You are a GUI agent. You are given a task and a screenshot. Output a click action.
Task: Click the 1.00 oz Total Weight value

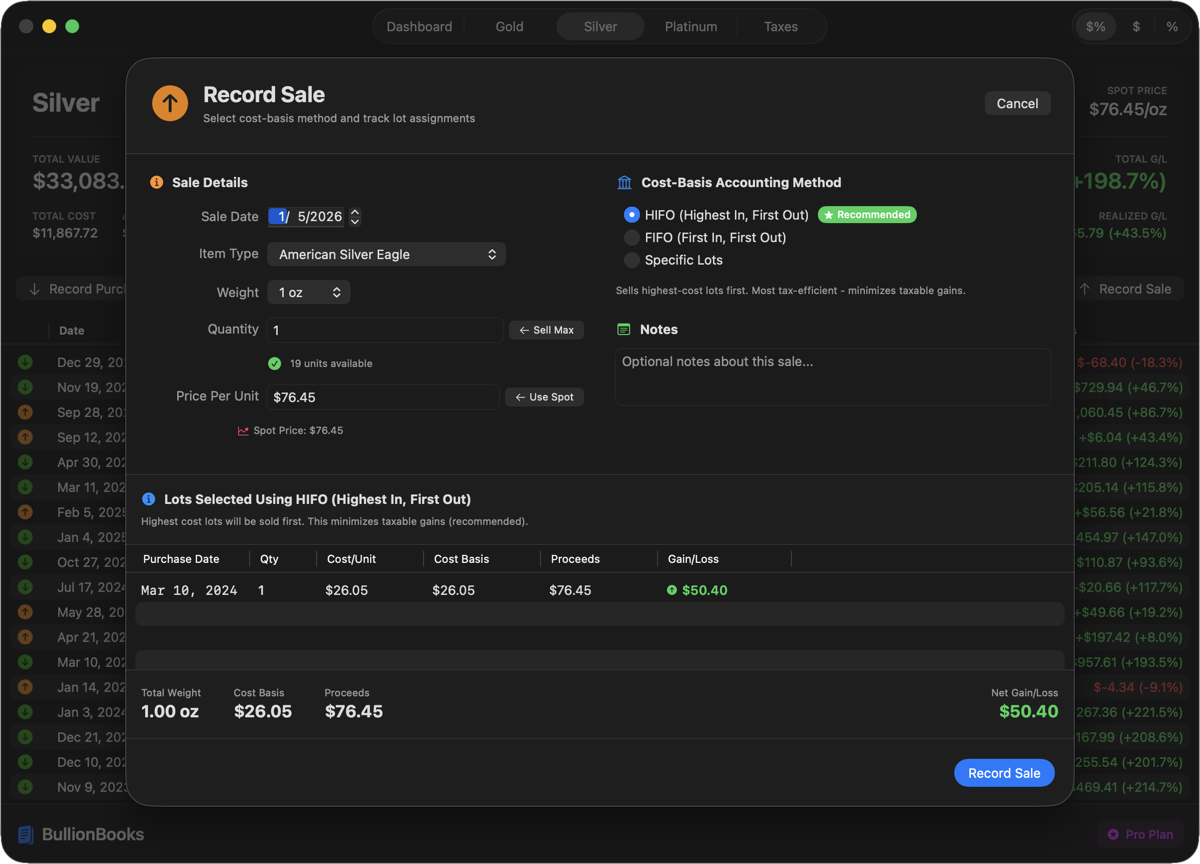pyautogui.click(x=170, y=712)
